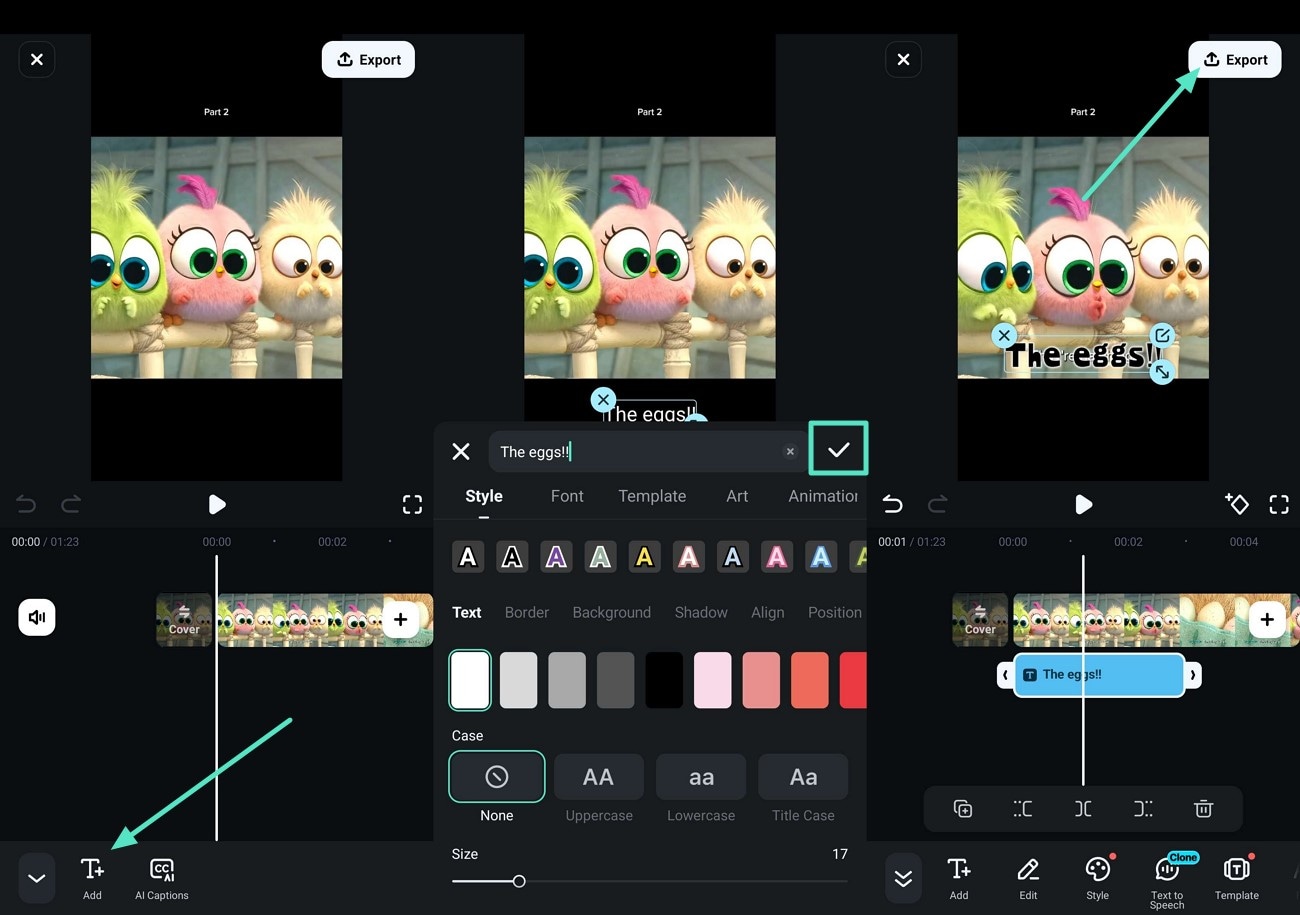The height and width of the screenshot is (915, 1300).
Task: Clear the text input with small x
Action: pos(790,452)
